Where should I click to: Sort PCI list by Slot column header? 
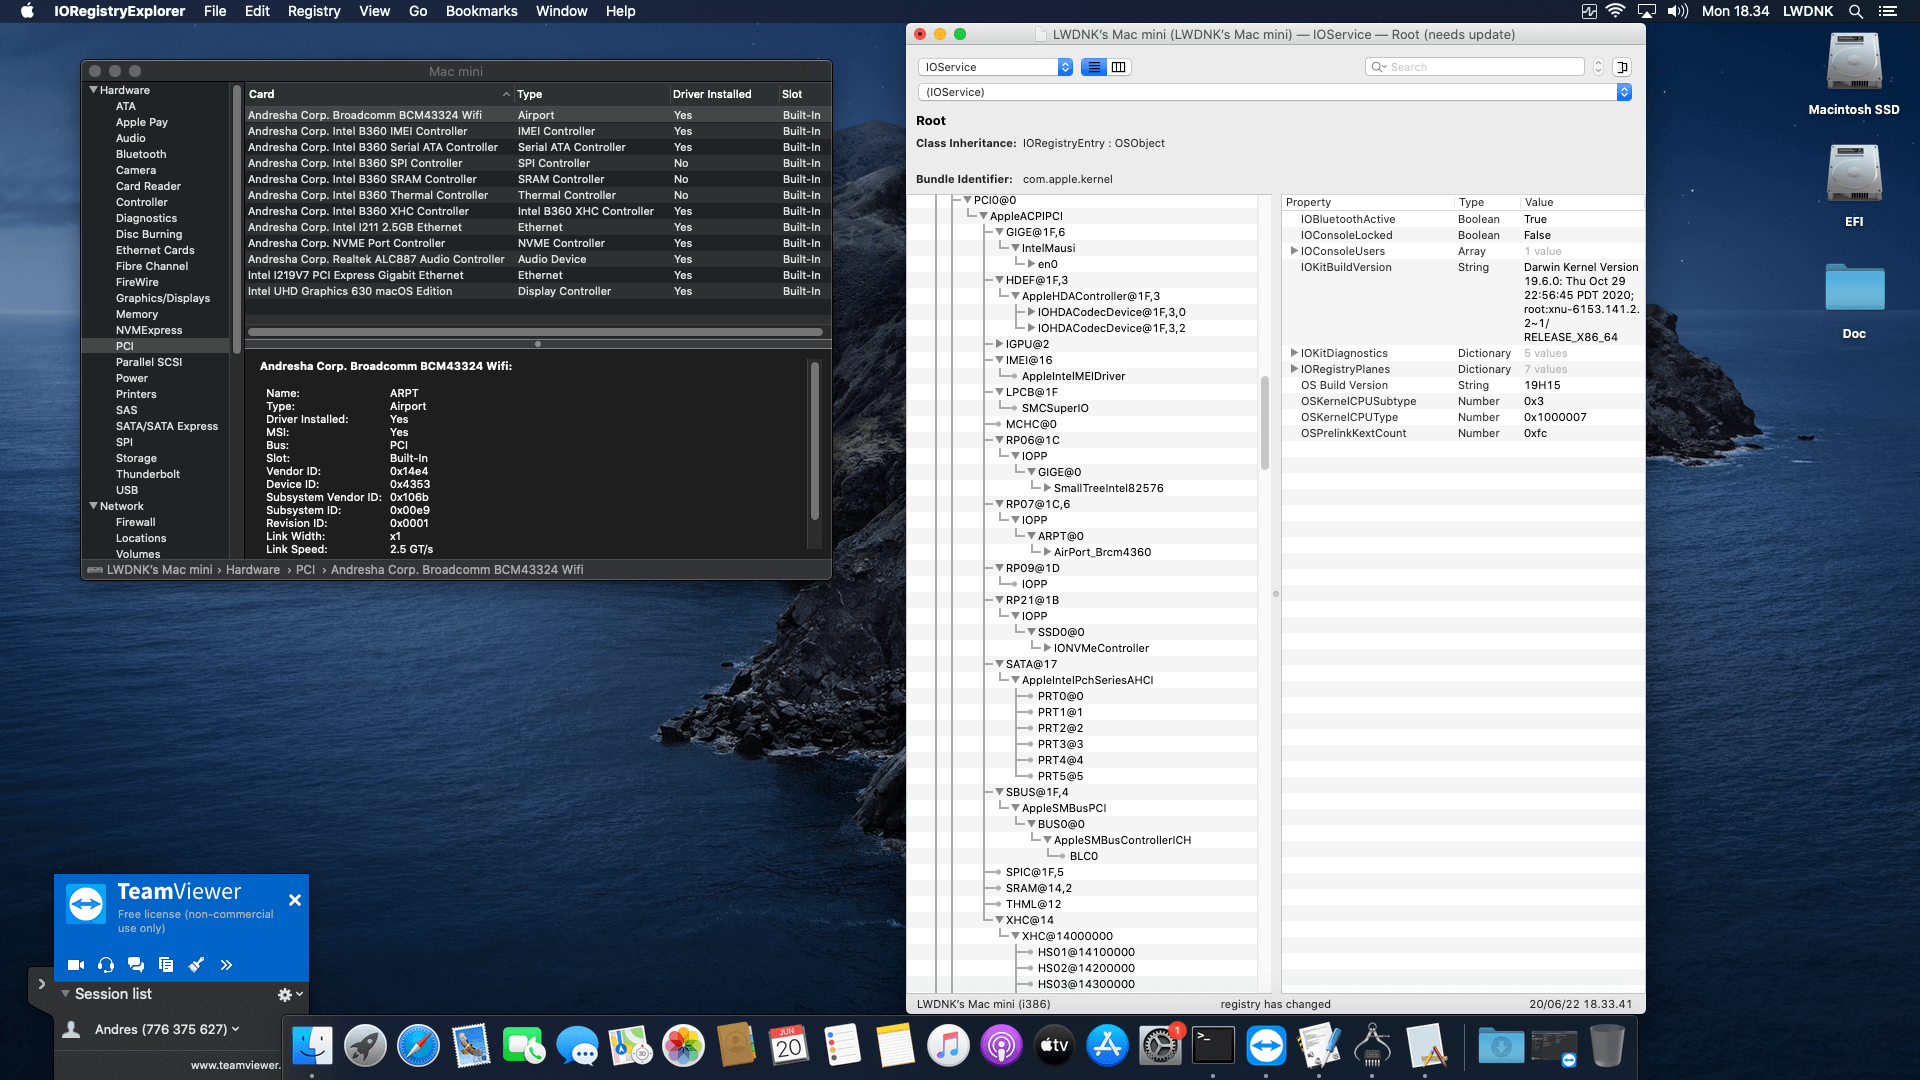tap(804, 94)
